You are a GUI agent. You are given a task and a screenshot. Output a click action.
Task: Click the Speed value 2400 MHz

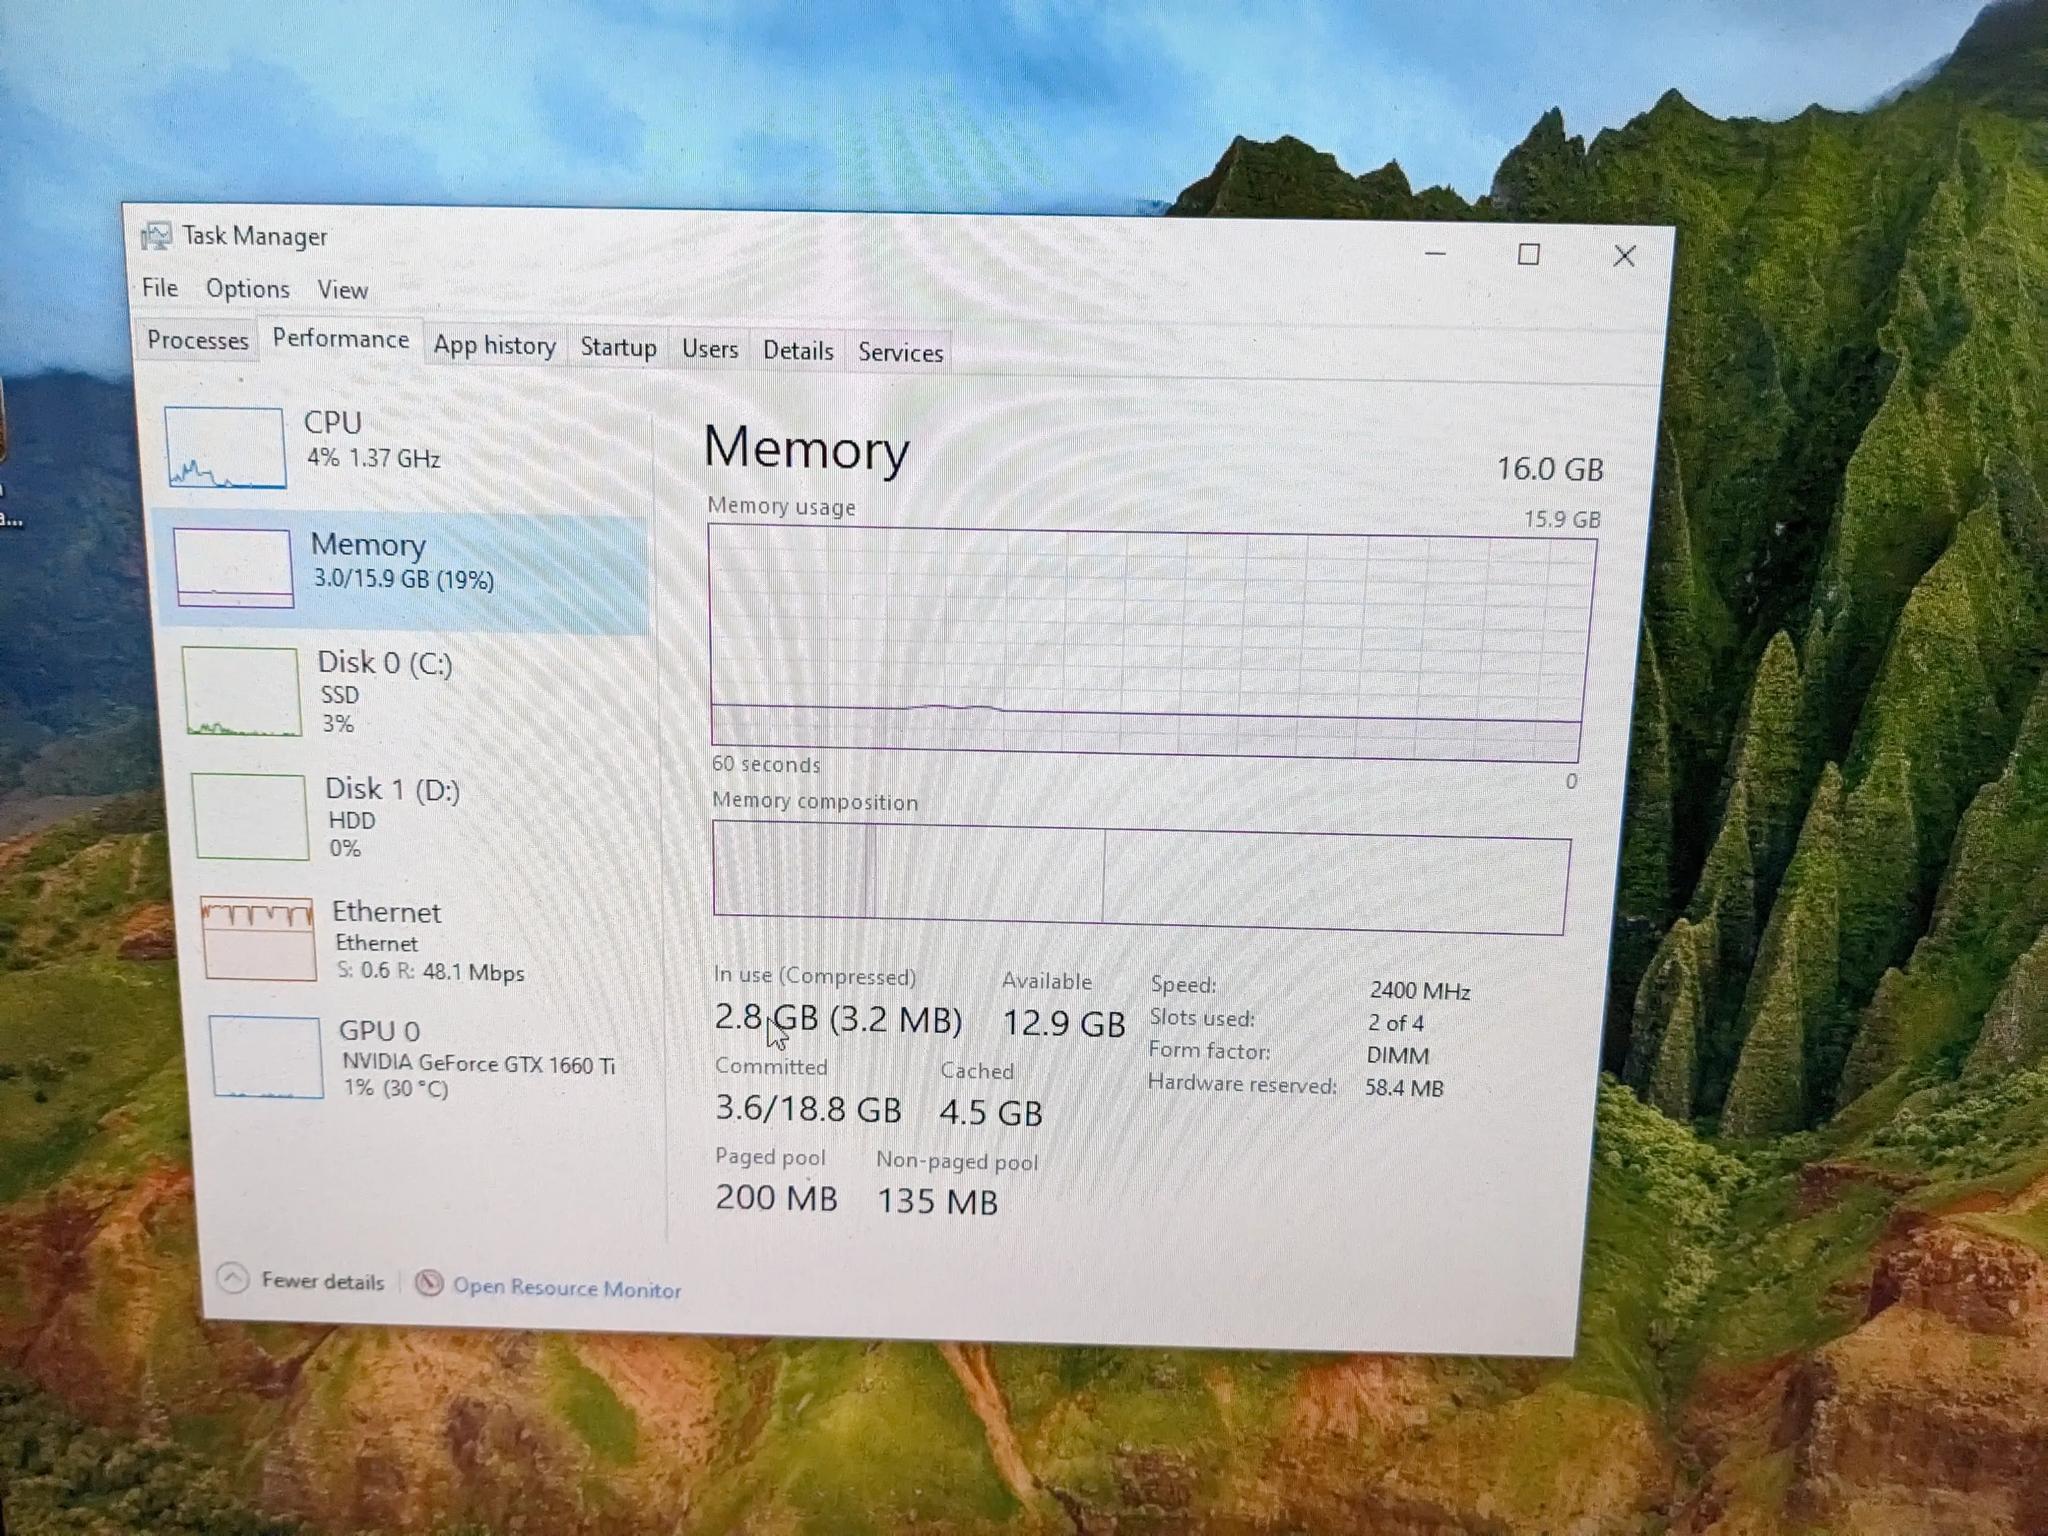click(1419, 991)
